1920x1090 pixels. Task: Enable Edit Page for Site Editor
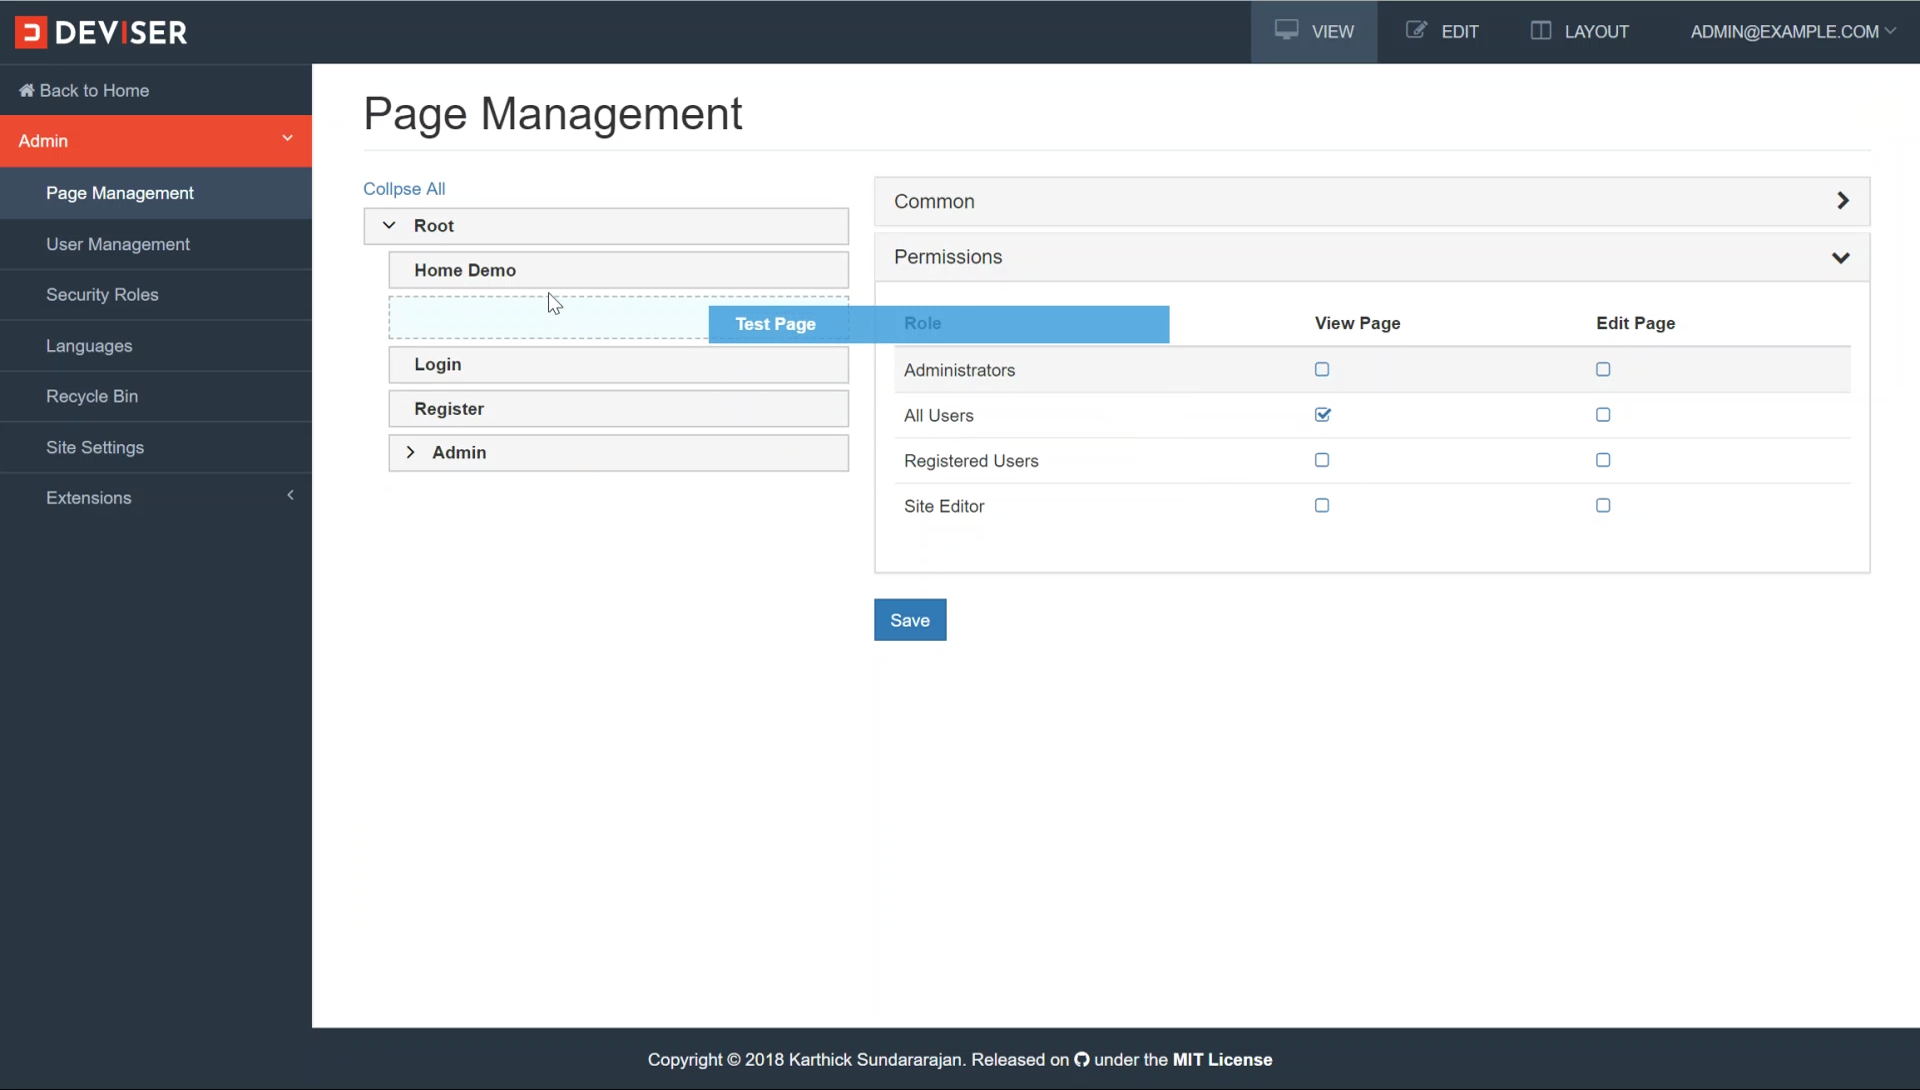[1603, 505]
